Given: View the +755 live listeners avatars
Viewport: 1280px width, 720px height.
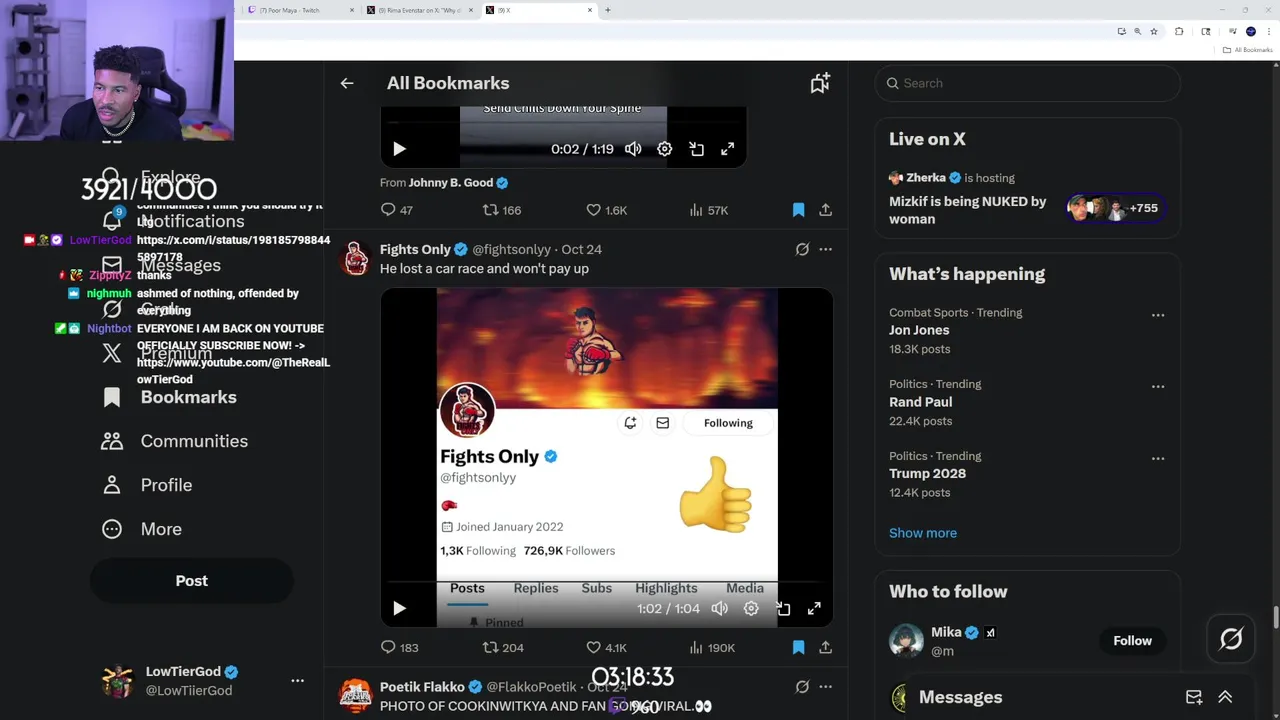Looking at the screenshot, I should (1114, 208).
